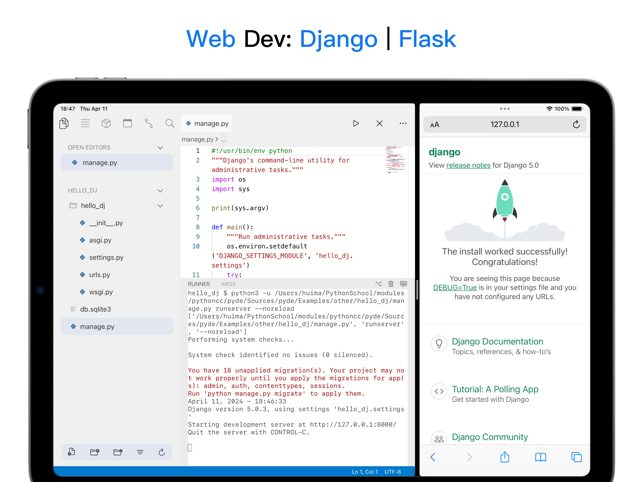Open urls.py in the file tree
The width and height of the screenshot is (643, 482).
tap(117, 274)
